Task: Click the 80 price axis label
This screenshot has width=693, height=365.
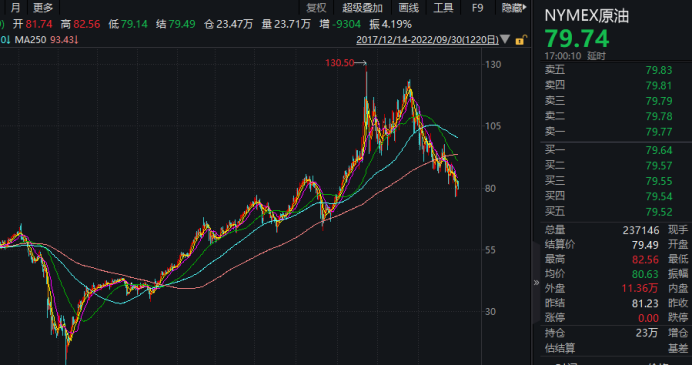Action: tap(490, 188)
